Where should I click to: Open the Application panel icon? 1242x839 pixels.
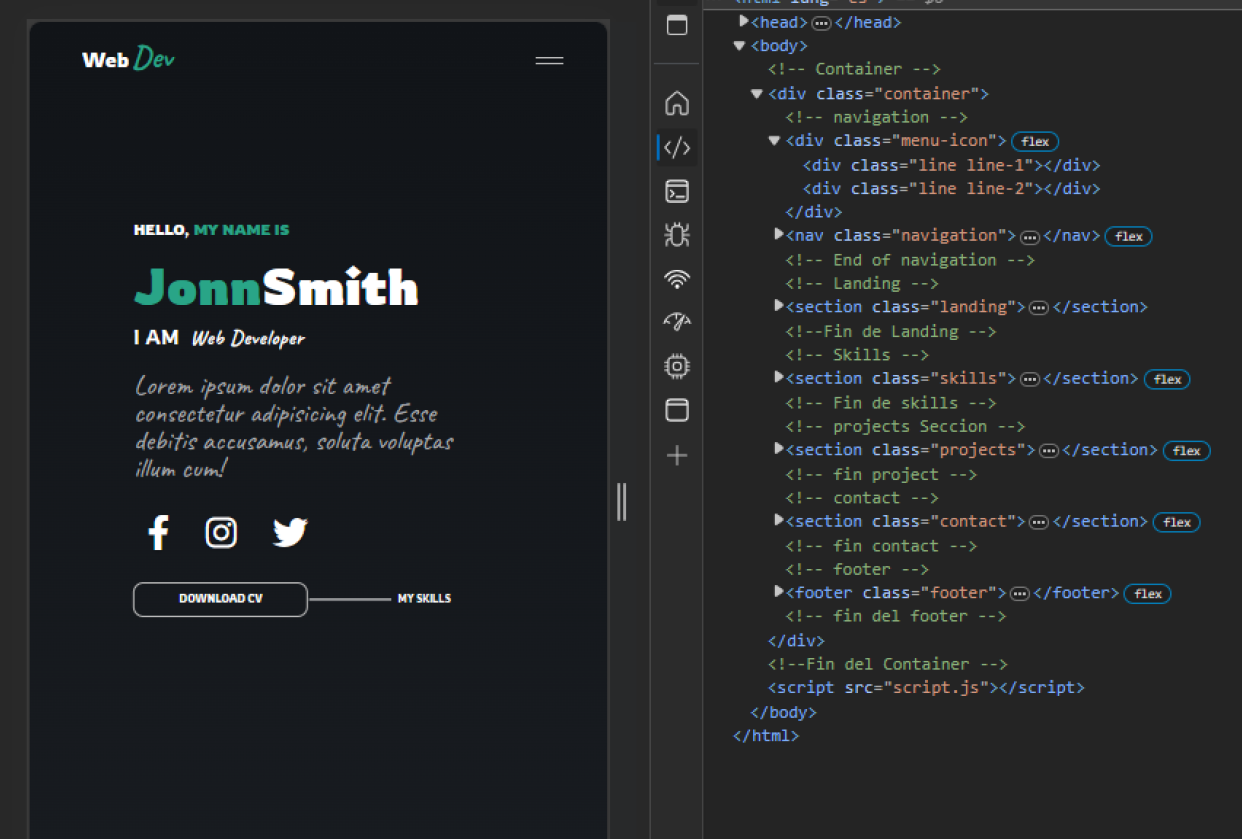click(677, 410)
